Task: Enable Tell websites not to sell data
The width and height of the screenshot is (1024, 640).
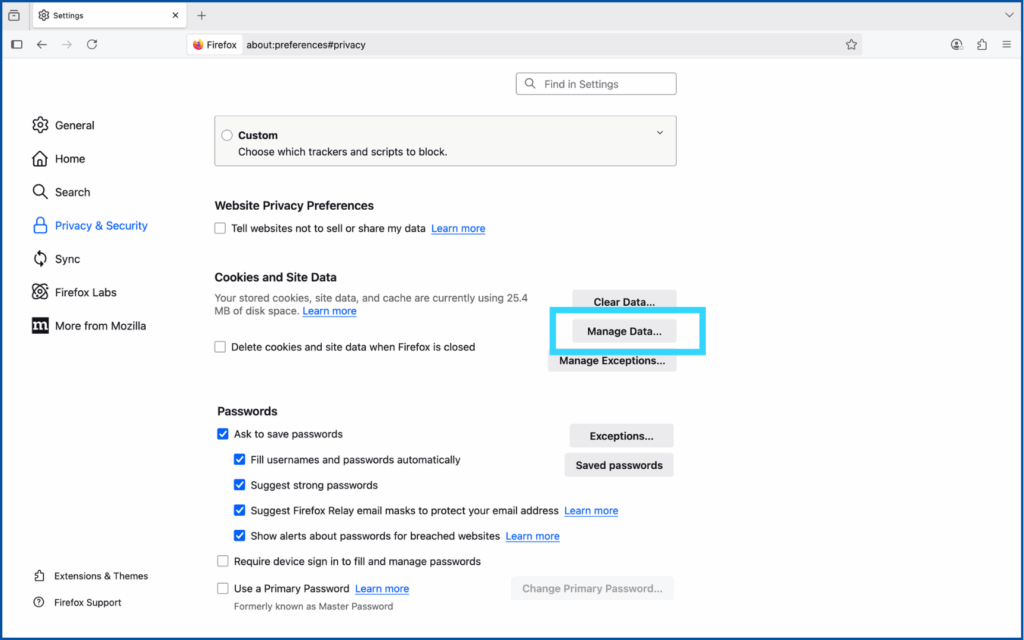Action: click(x=220, y=228)
